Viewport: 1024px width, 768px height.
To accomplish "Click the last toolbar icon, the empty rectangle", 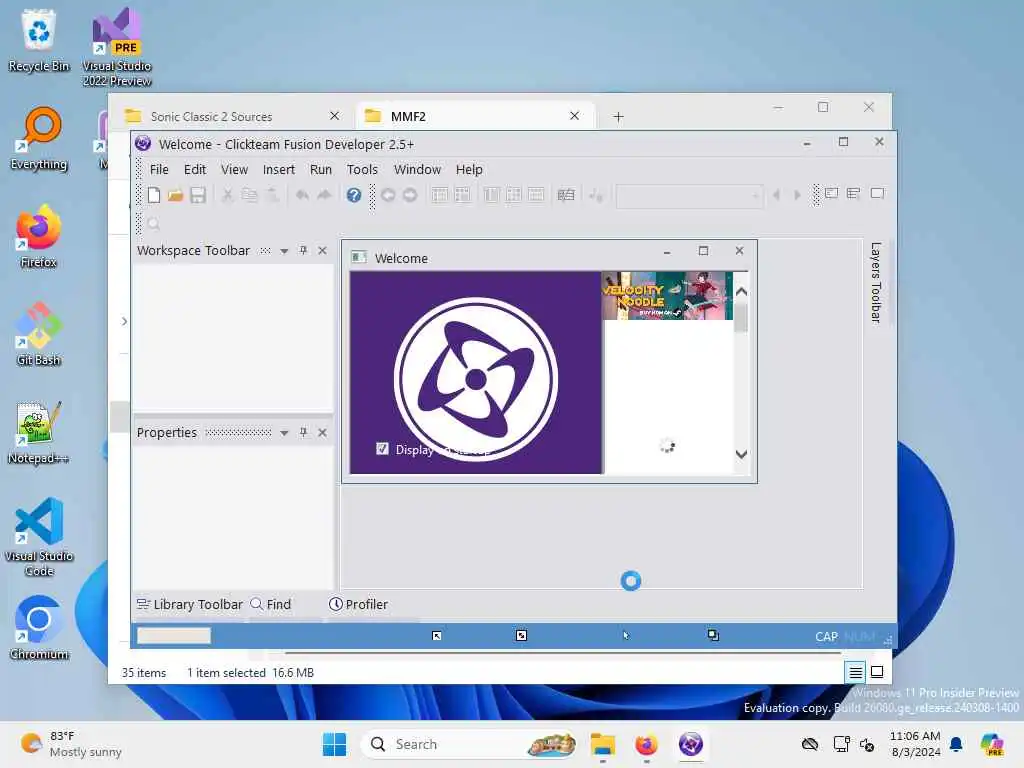I will pos(877,193).
